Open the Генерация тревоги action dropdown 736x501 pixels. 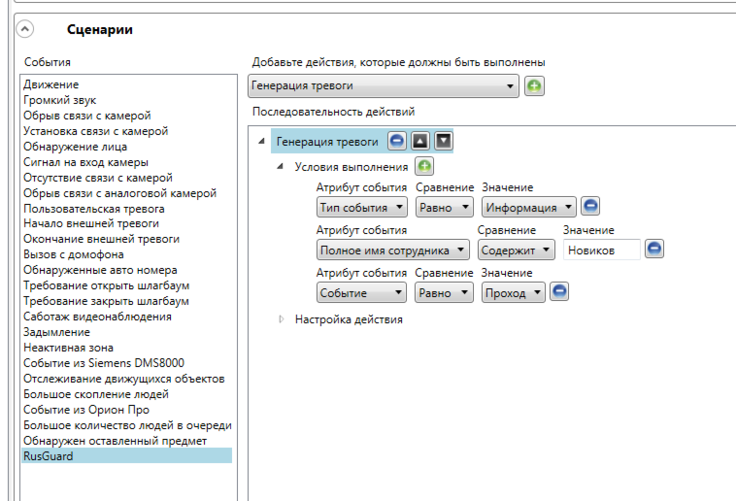[x=383, y=86]
